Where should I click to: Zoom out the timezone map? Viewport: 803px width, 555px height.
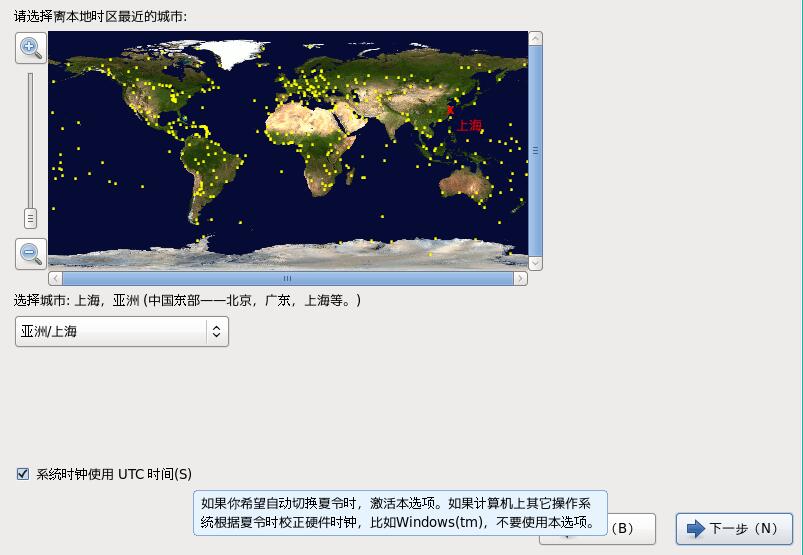[31, 253]
